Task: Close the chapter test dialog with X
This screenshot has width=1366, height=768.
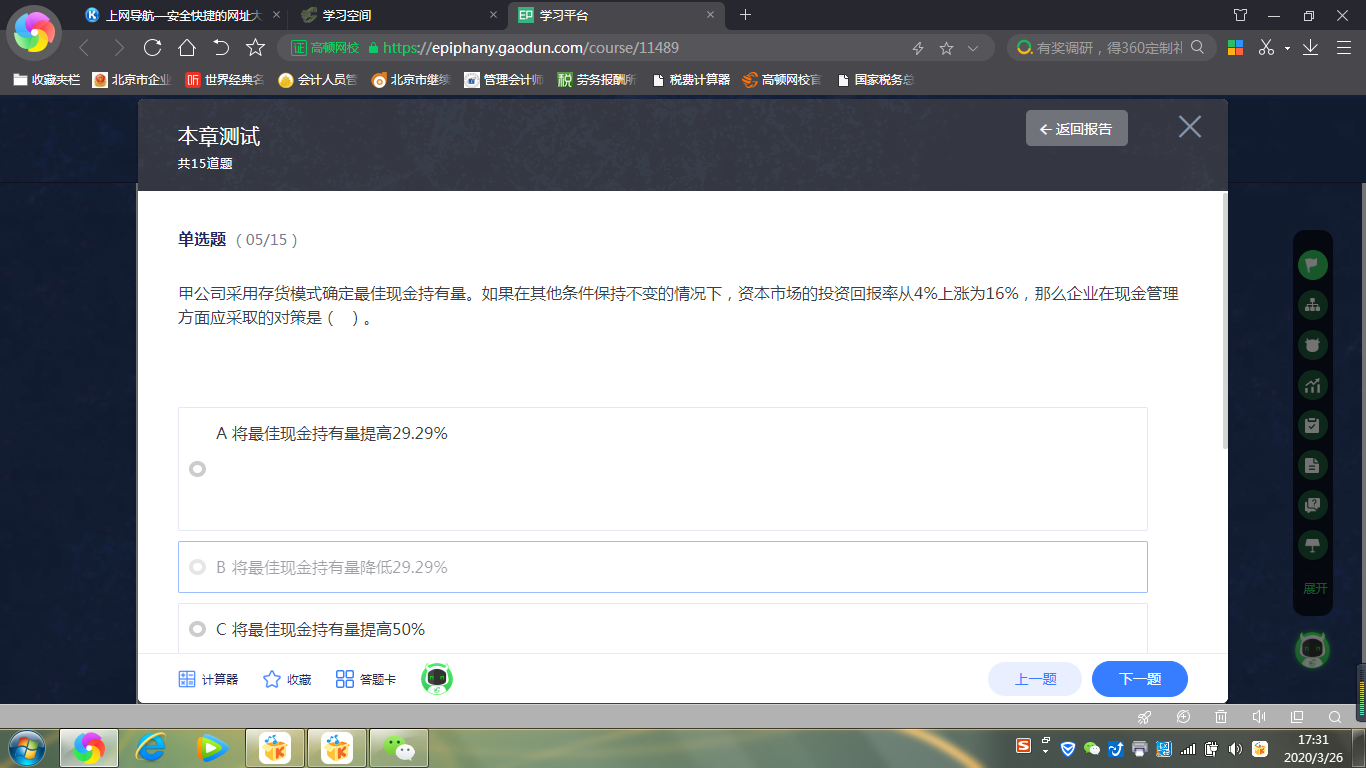Action: click(x=1189, y=127)
